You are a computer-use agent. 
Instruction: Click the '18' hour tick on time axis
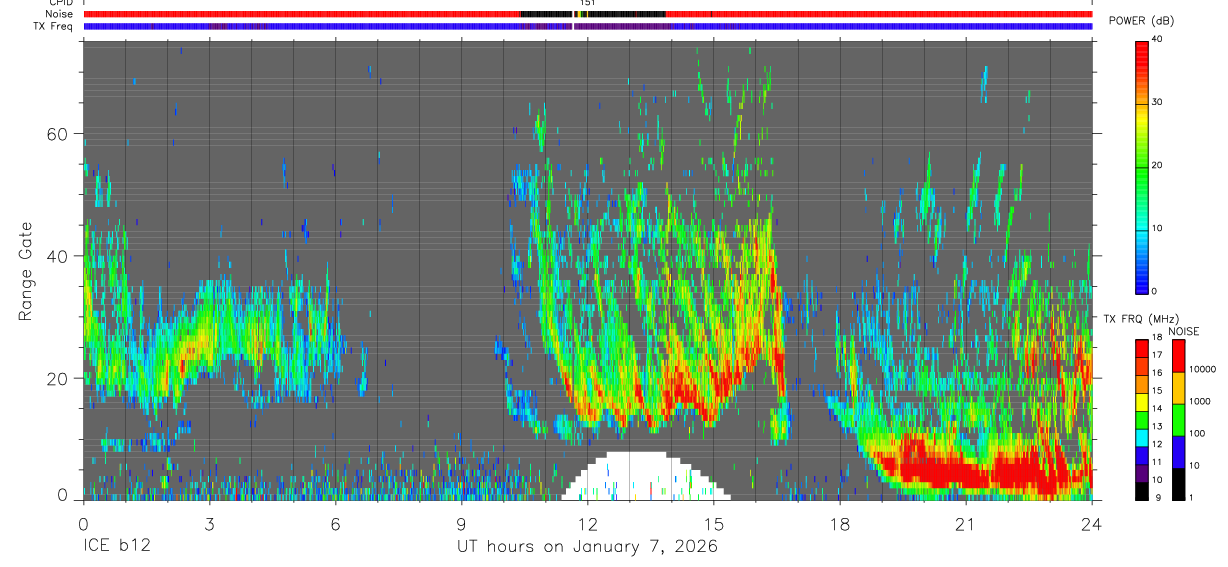[839, 523]
